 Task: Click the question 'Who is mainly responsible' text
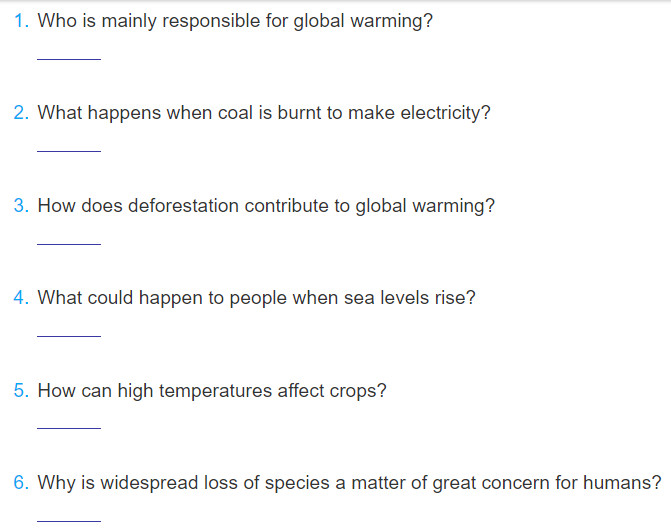[x=235, y=21]
